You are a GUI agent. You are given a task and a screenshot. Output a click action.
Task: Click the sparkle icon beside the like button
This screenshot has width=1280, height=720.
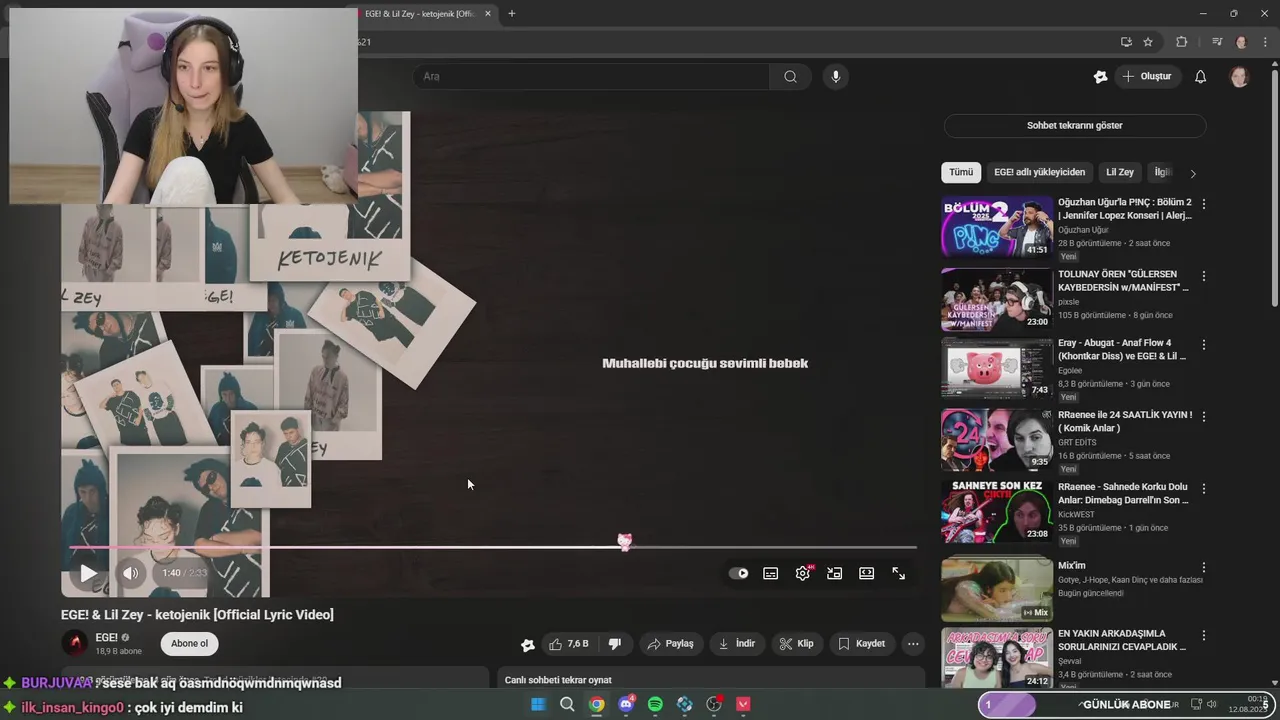click(528, 645)
